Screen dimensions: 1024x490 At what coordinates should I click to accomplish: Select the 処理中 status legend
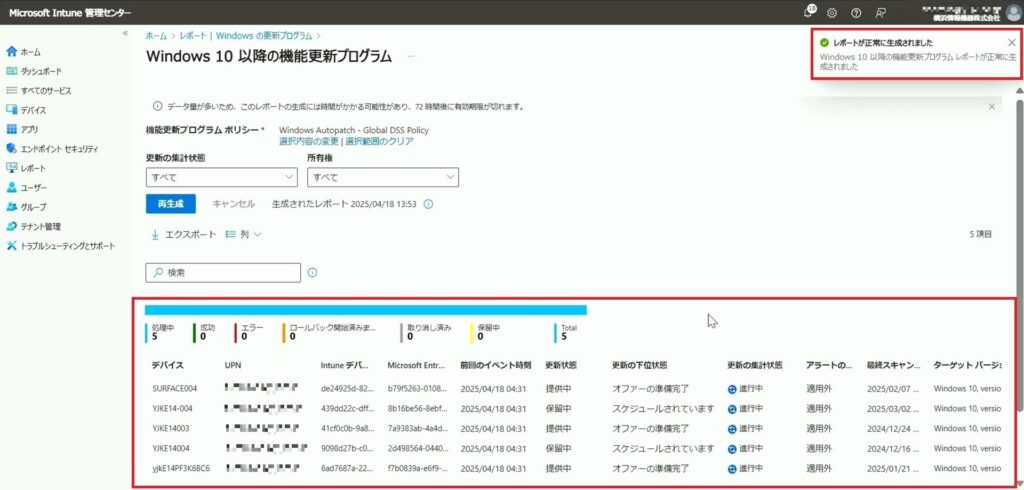pos(161,332)
